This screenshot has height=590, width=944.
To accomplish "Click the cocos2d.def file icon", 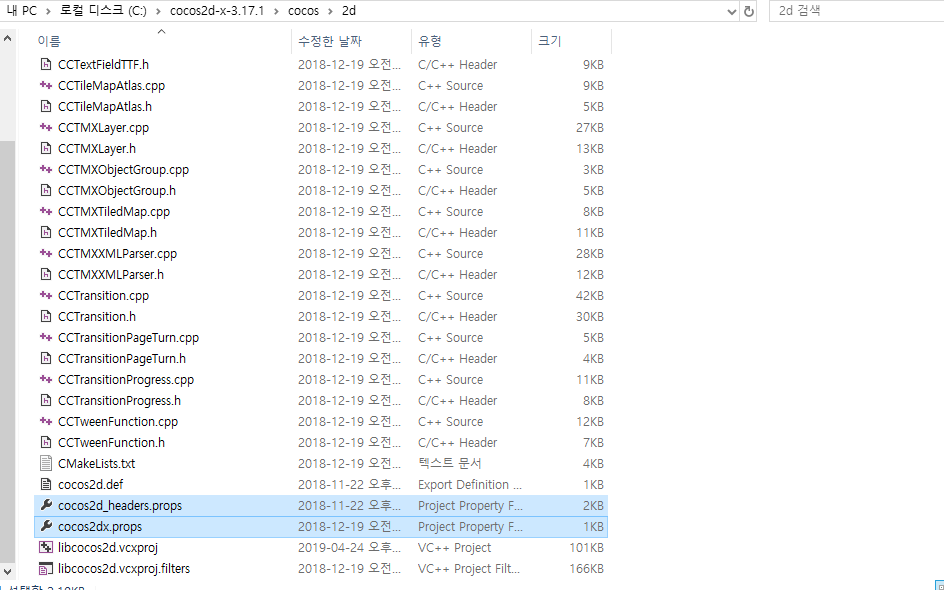I will [46, 485].
